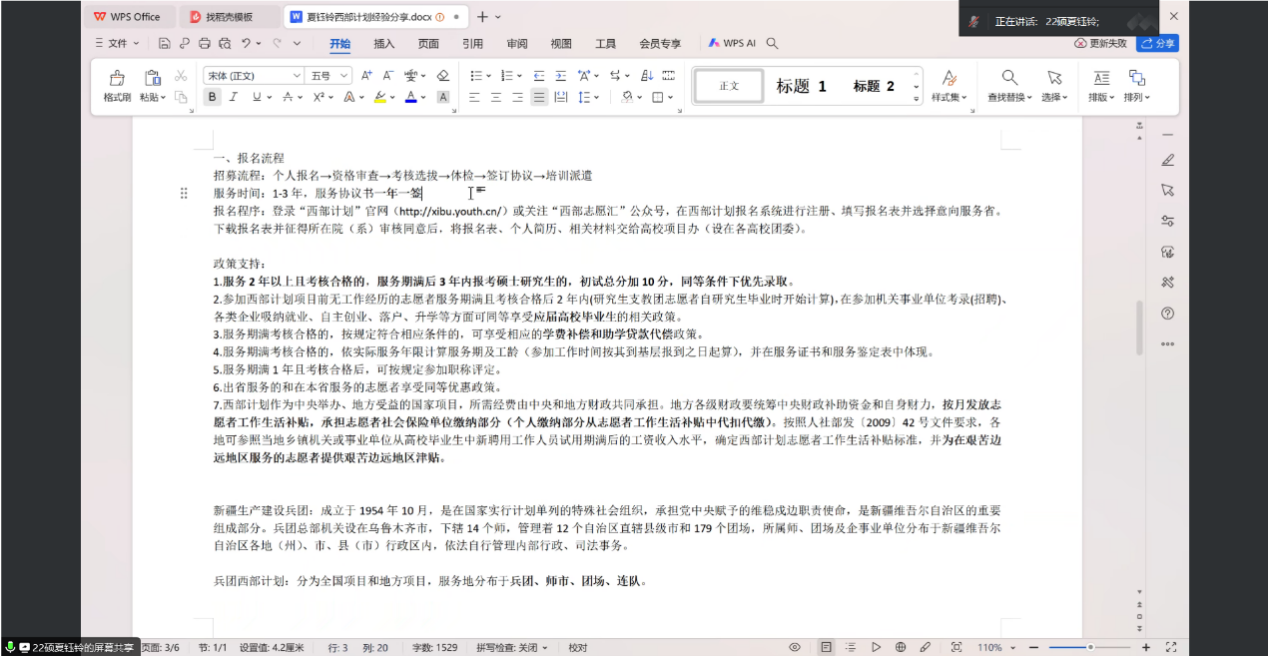Click the pen tool in right sidebar
Screen dimensions: 1268x656
click(1167, 160)
